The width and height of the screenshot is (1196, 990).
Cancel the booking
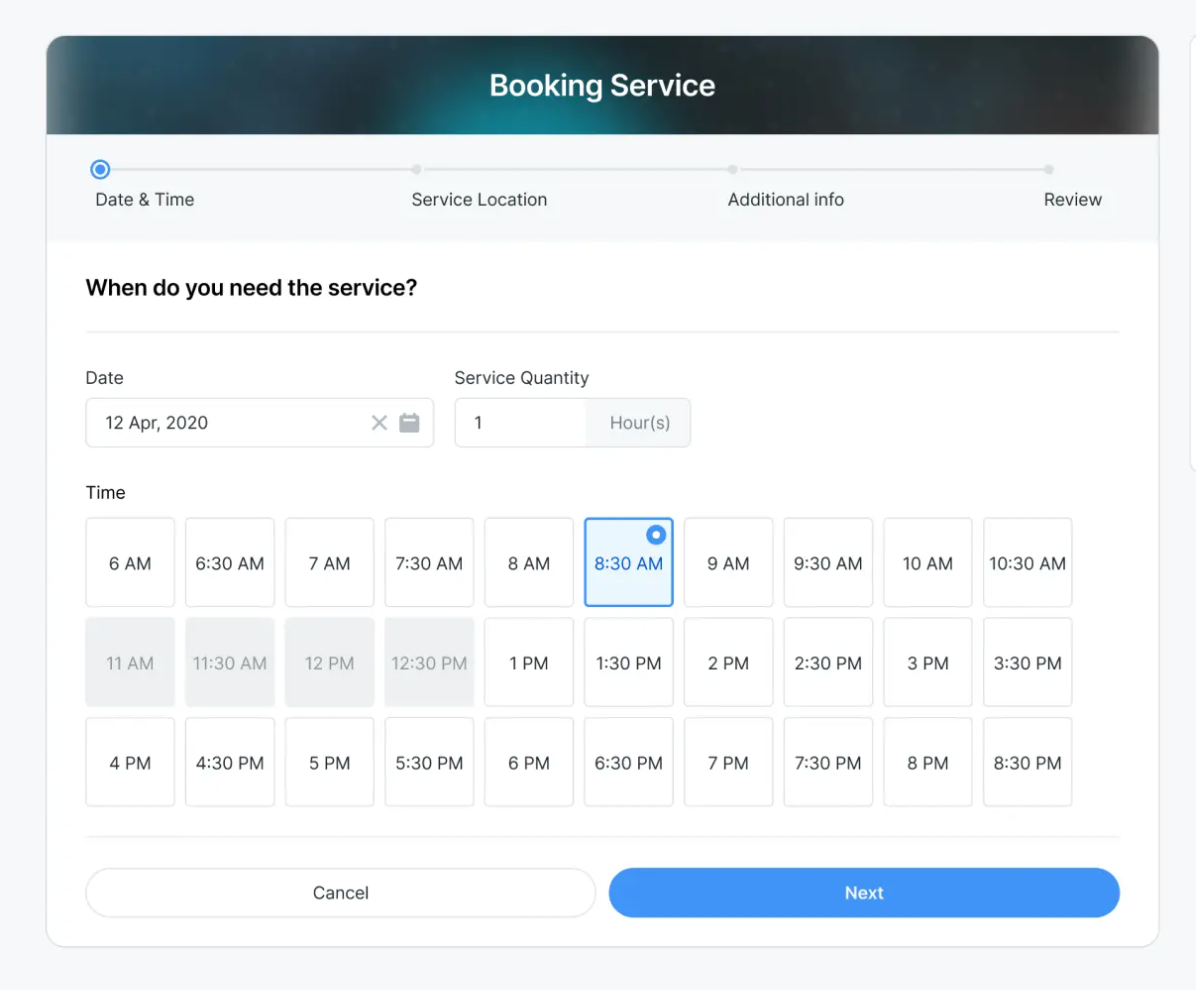pos(340,893)
